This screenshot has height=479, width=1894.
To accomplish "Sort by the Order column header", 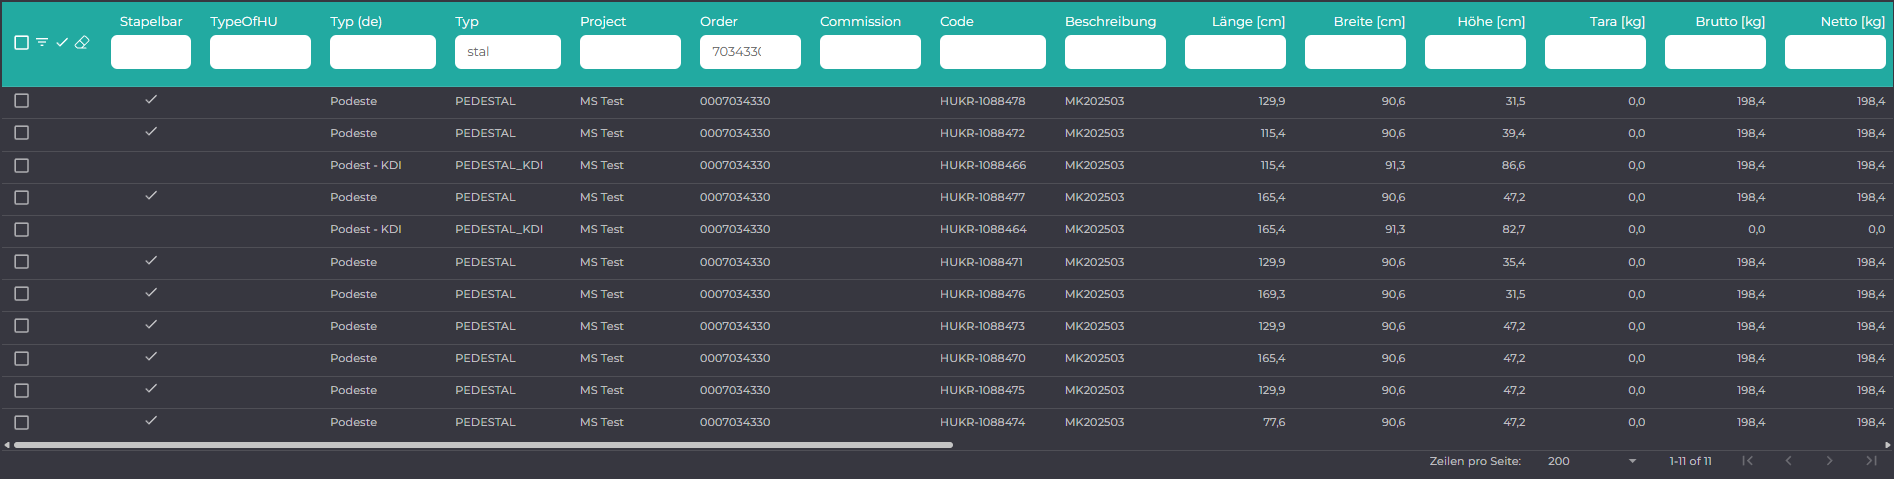I will click(719, 21).
